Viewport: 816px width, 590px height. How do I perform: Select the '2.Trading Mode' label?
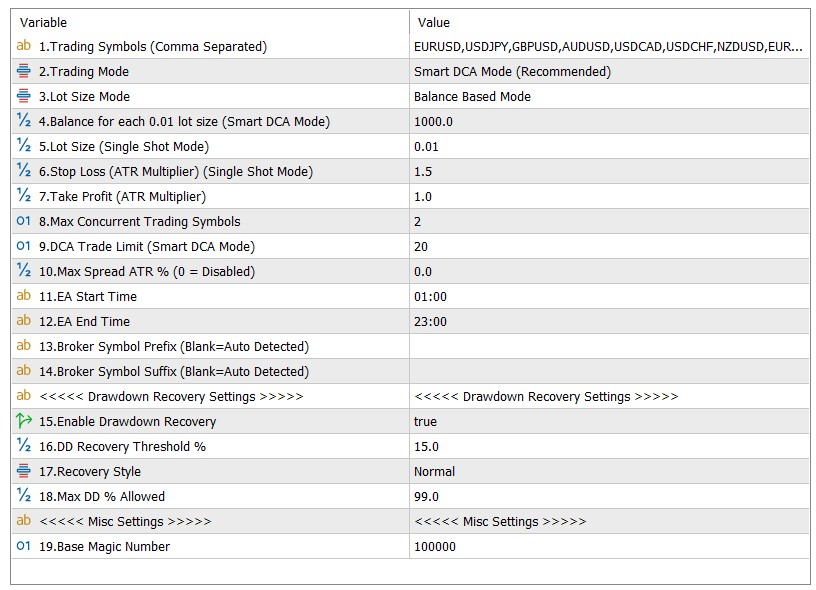(x=84, y=71)
